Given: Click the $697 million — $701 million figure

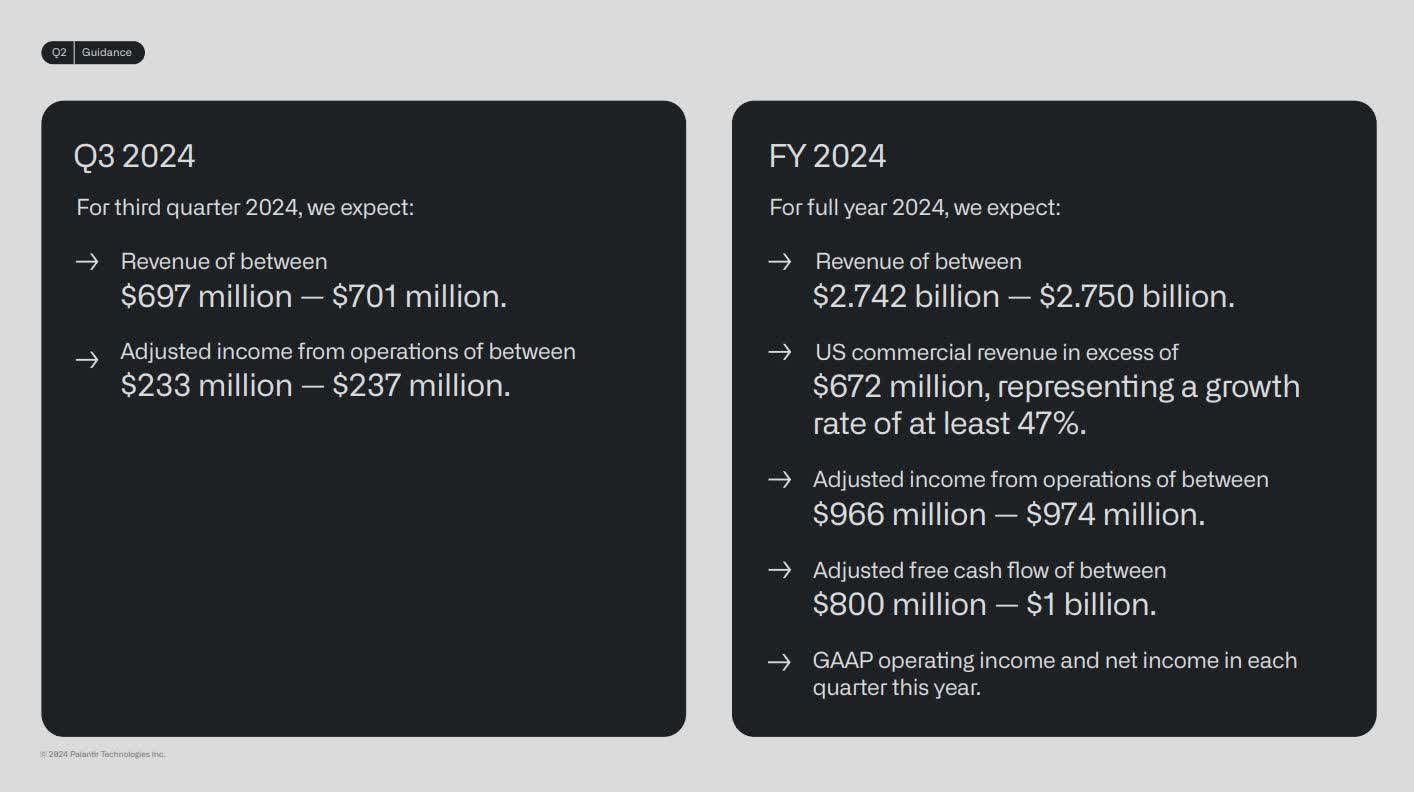Looking at the screenshot, I should pos(313,296).
